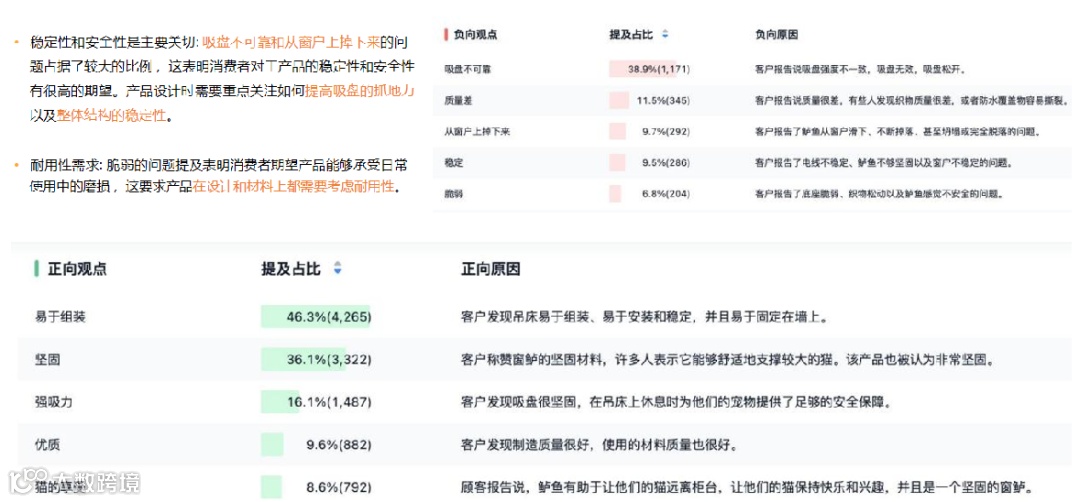Click the 易于组装 row label
Viewport: 1080px width, 502px height.
(x=61, y=317)
